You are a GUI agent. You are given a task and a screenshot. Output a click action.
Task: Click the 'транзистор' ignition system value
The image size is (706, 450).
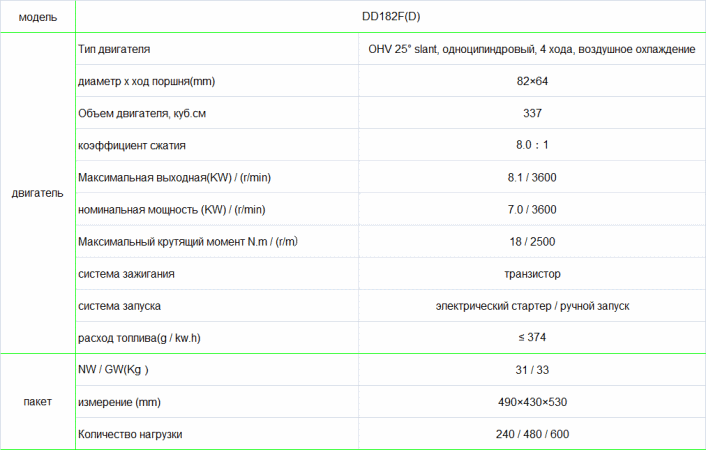click(x=532, y=273)
